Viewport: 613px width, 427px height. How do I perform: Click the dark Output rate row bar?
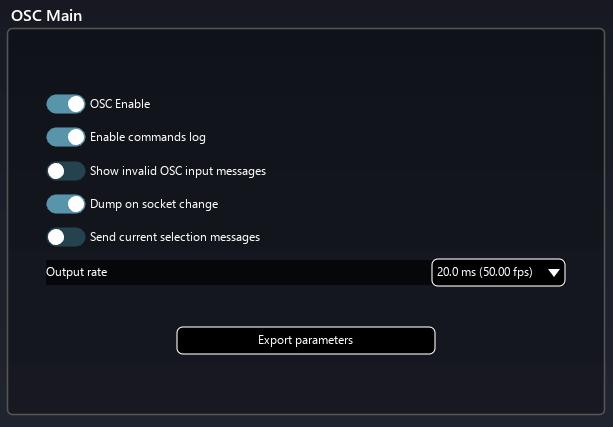300,272
